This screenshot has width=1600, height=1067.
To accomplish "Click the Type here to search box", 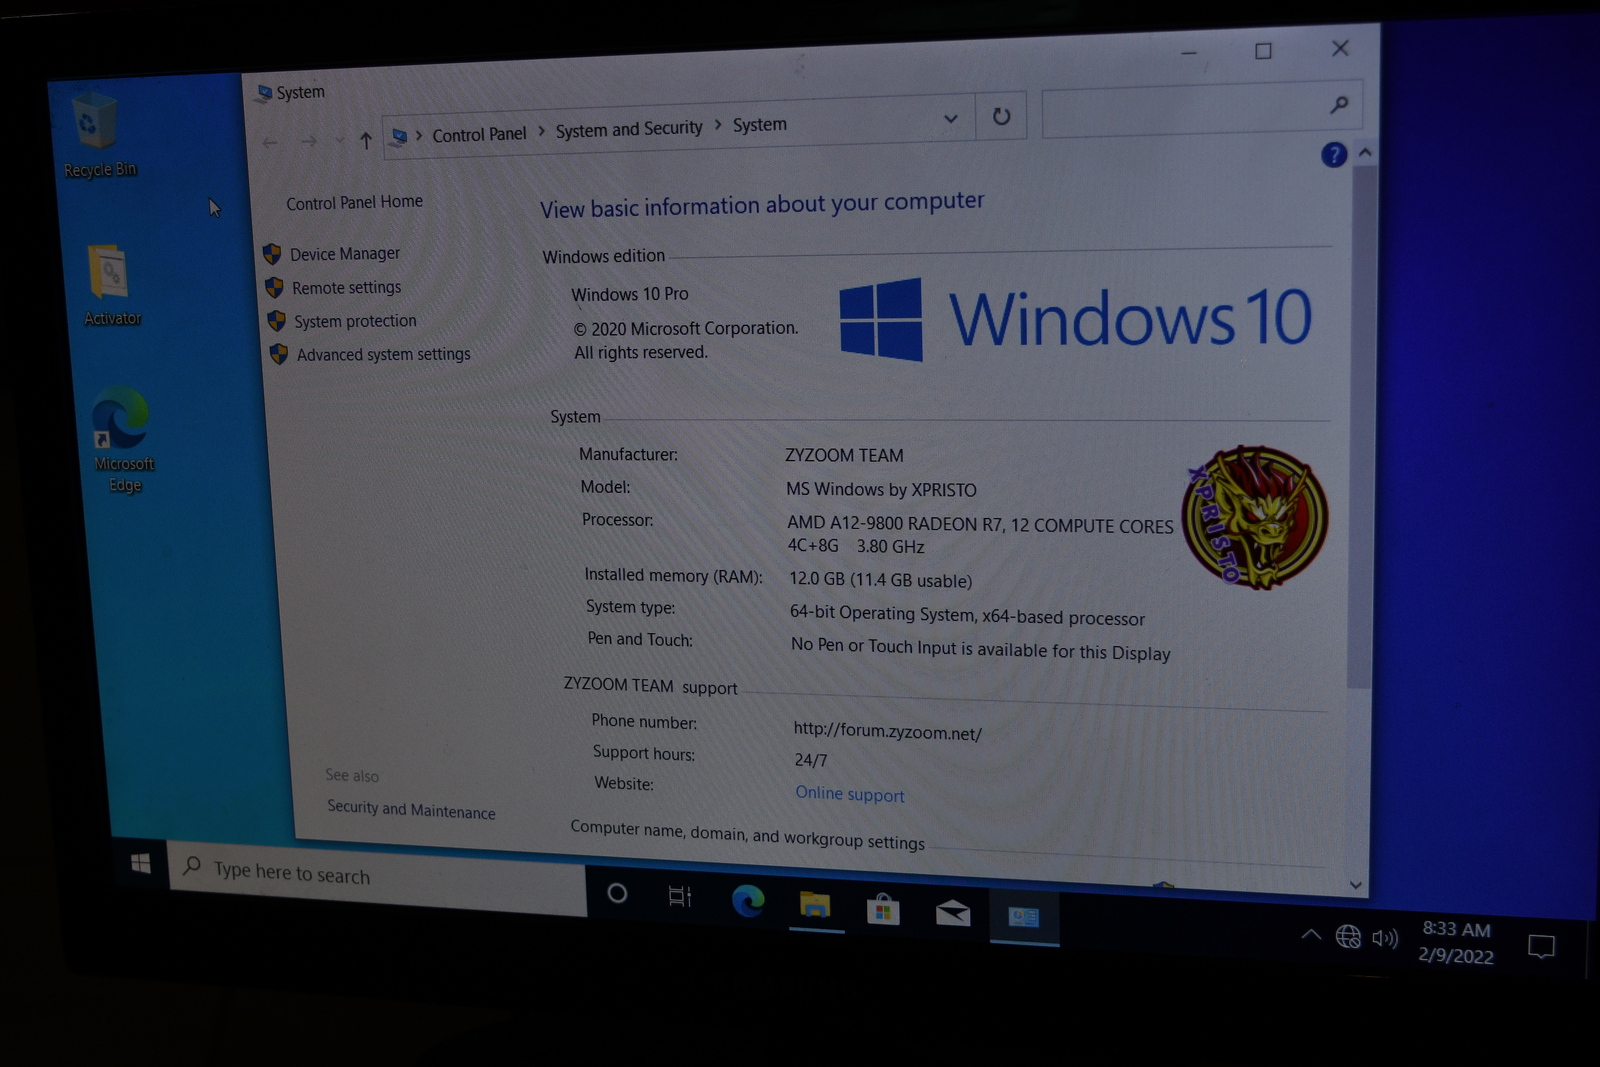I will [378, 876].
